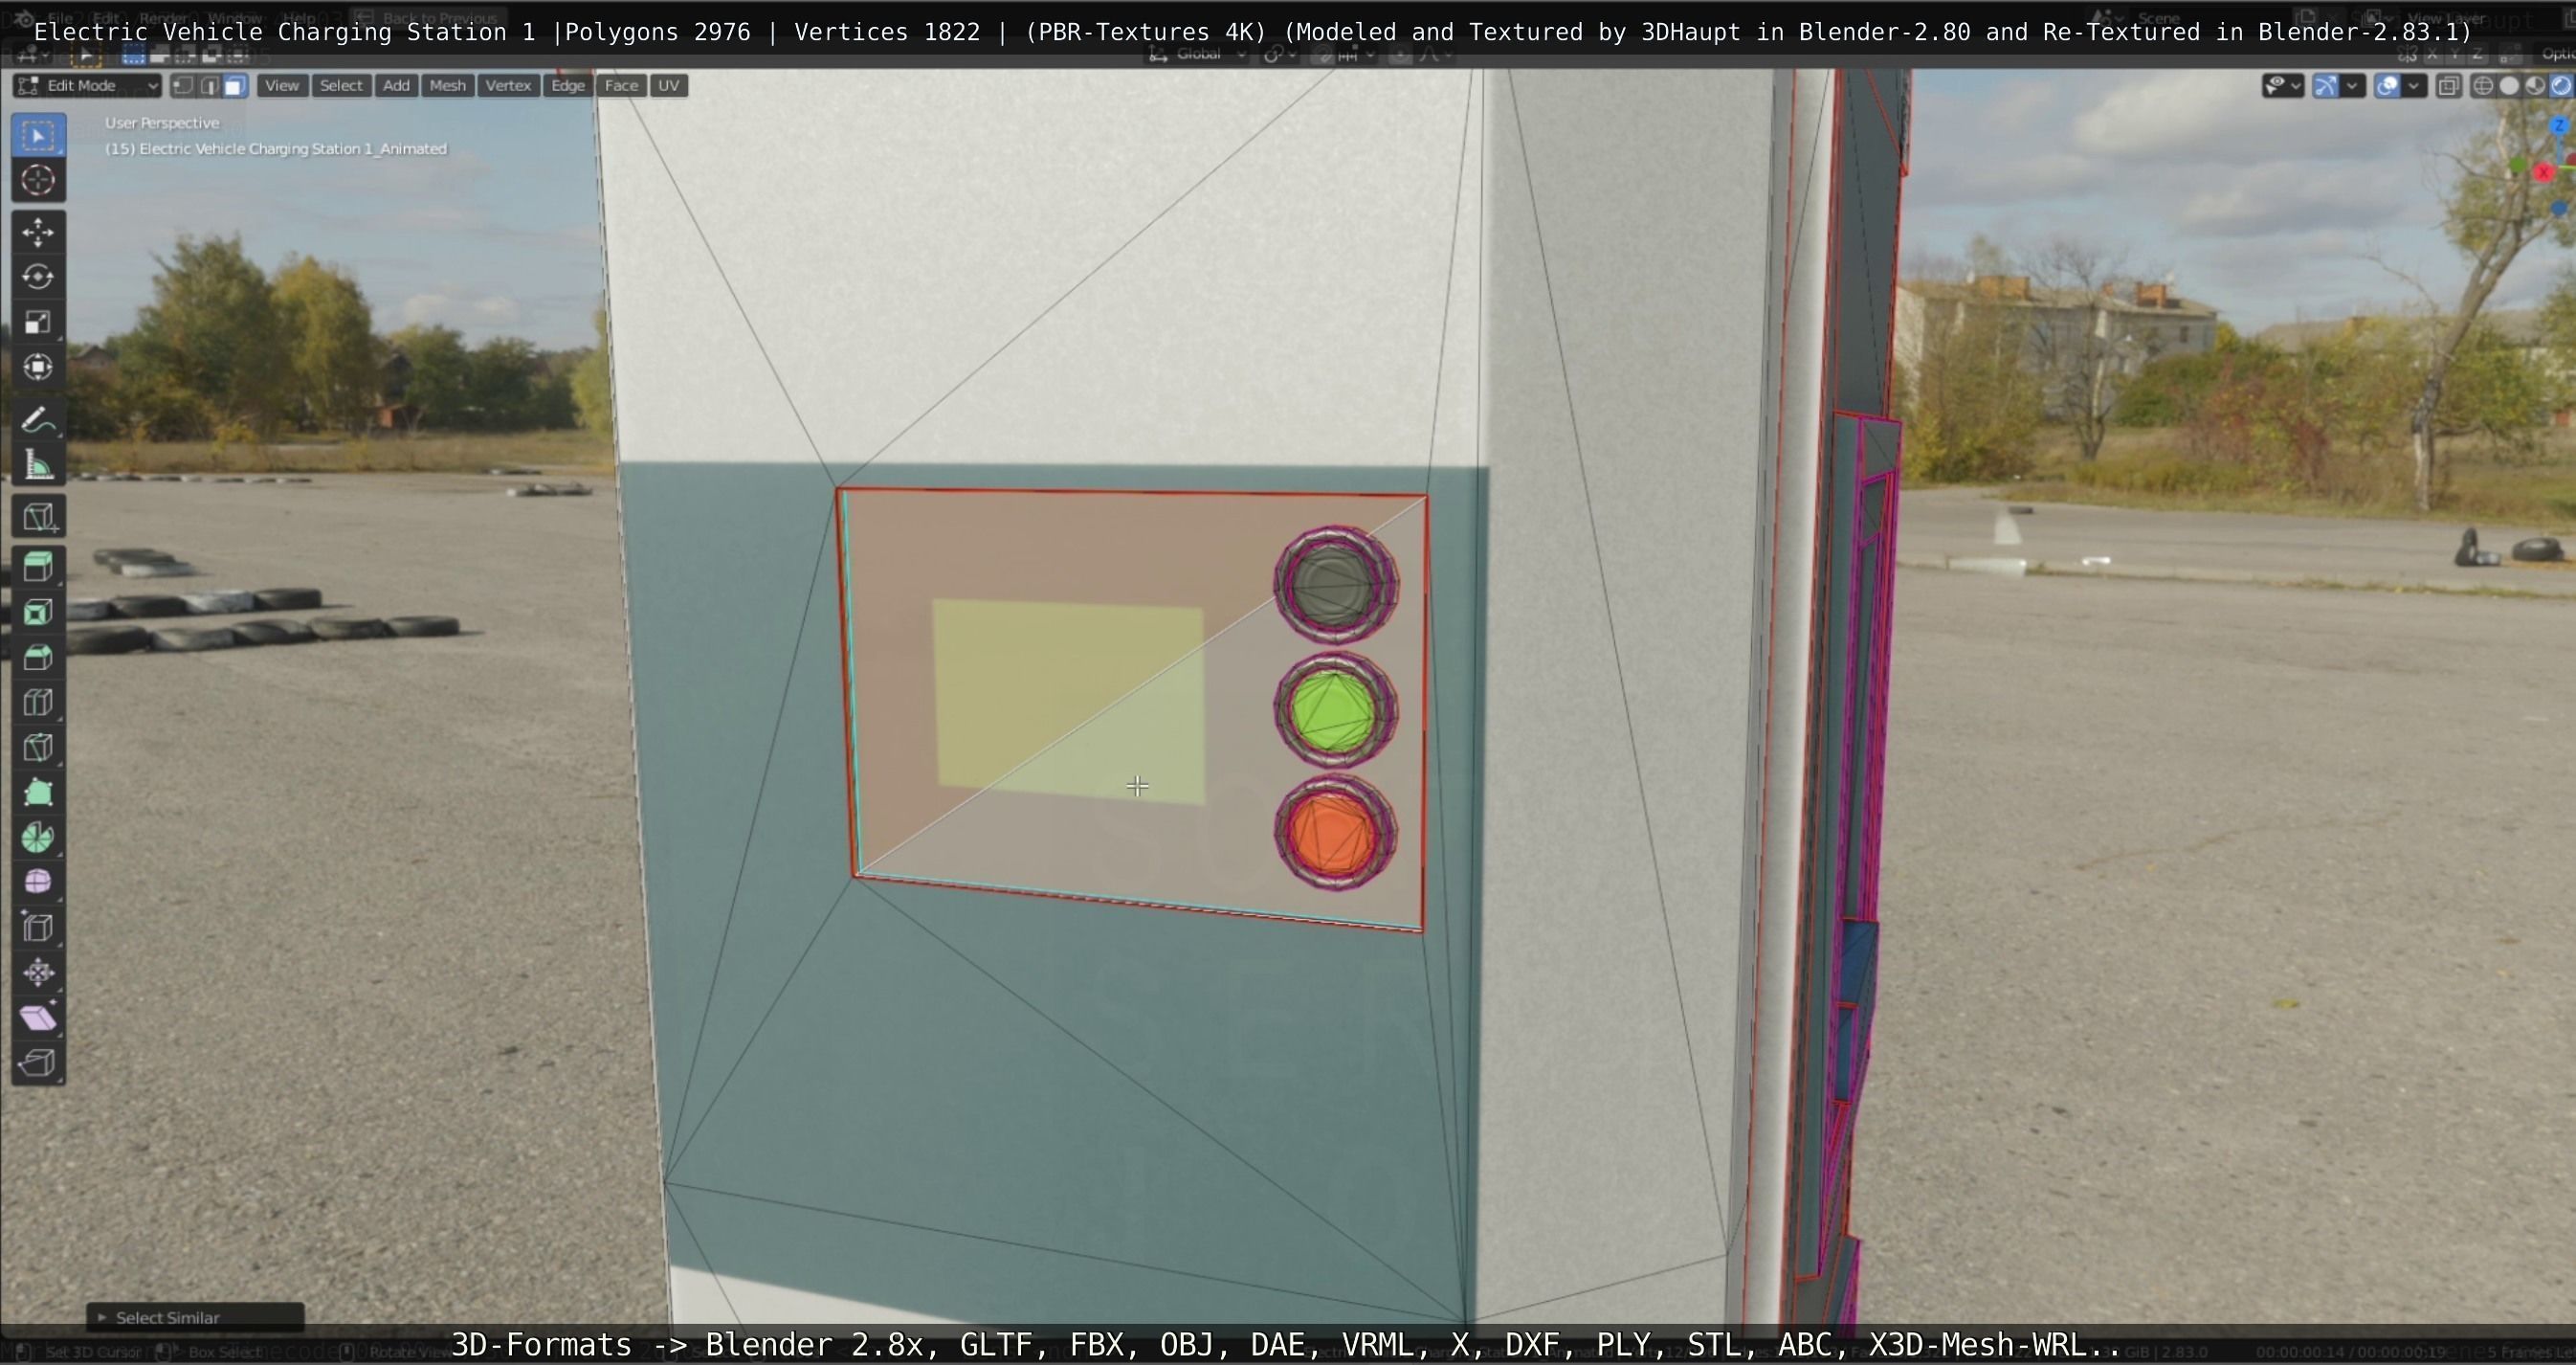Enable edge select mode

click(209, 86)
